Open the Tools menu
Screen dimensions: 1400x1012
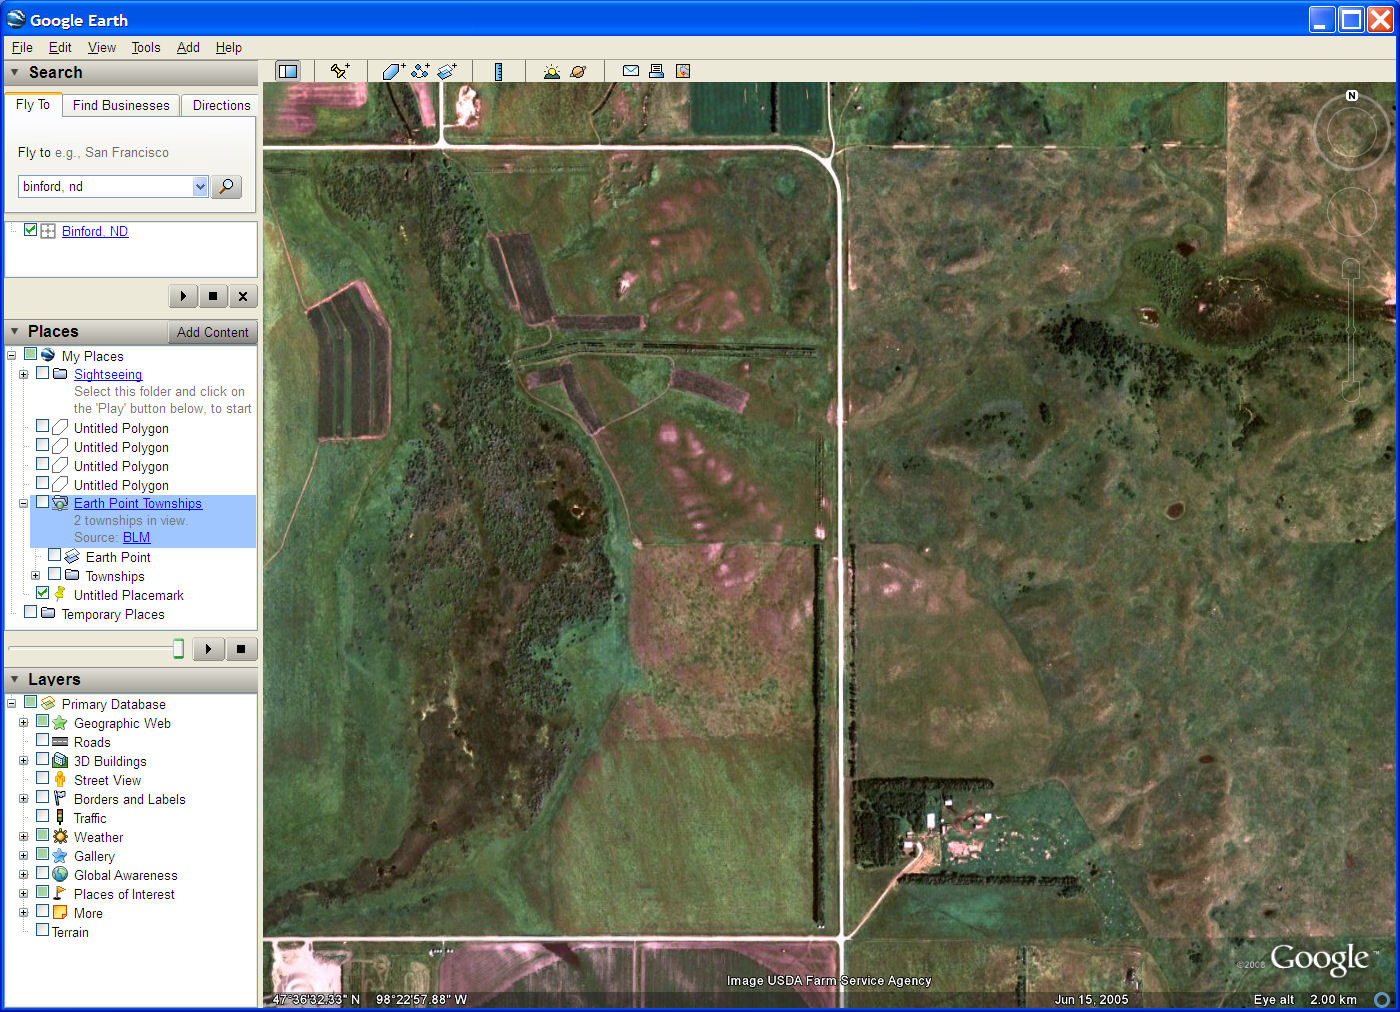[146, 47]
